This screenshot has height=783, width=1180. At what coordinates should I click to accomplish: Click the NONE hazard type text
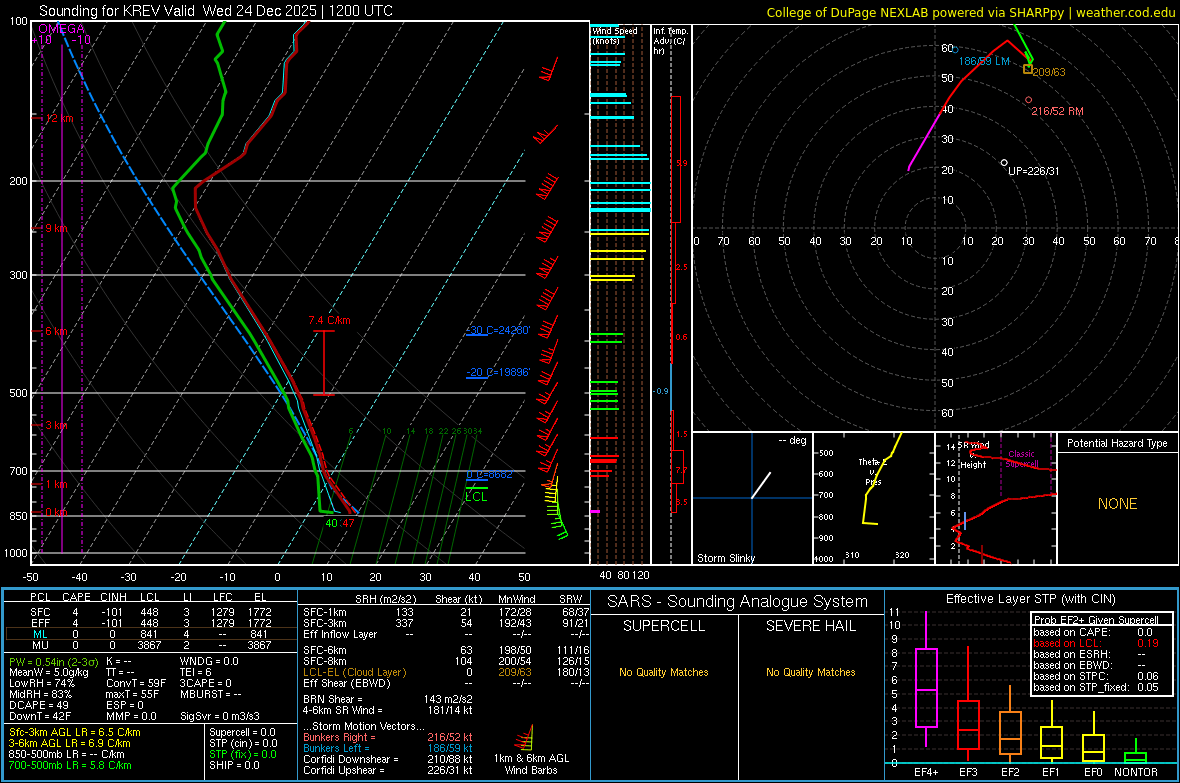(x=1117, y=504)
